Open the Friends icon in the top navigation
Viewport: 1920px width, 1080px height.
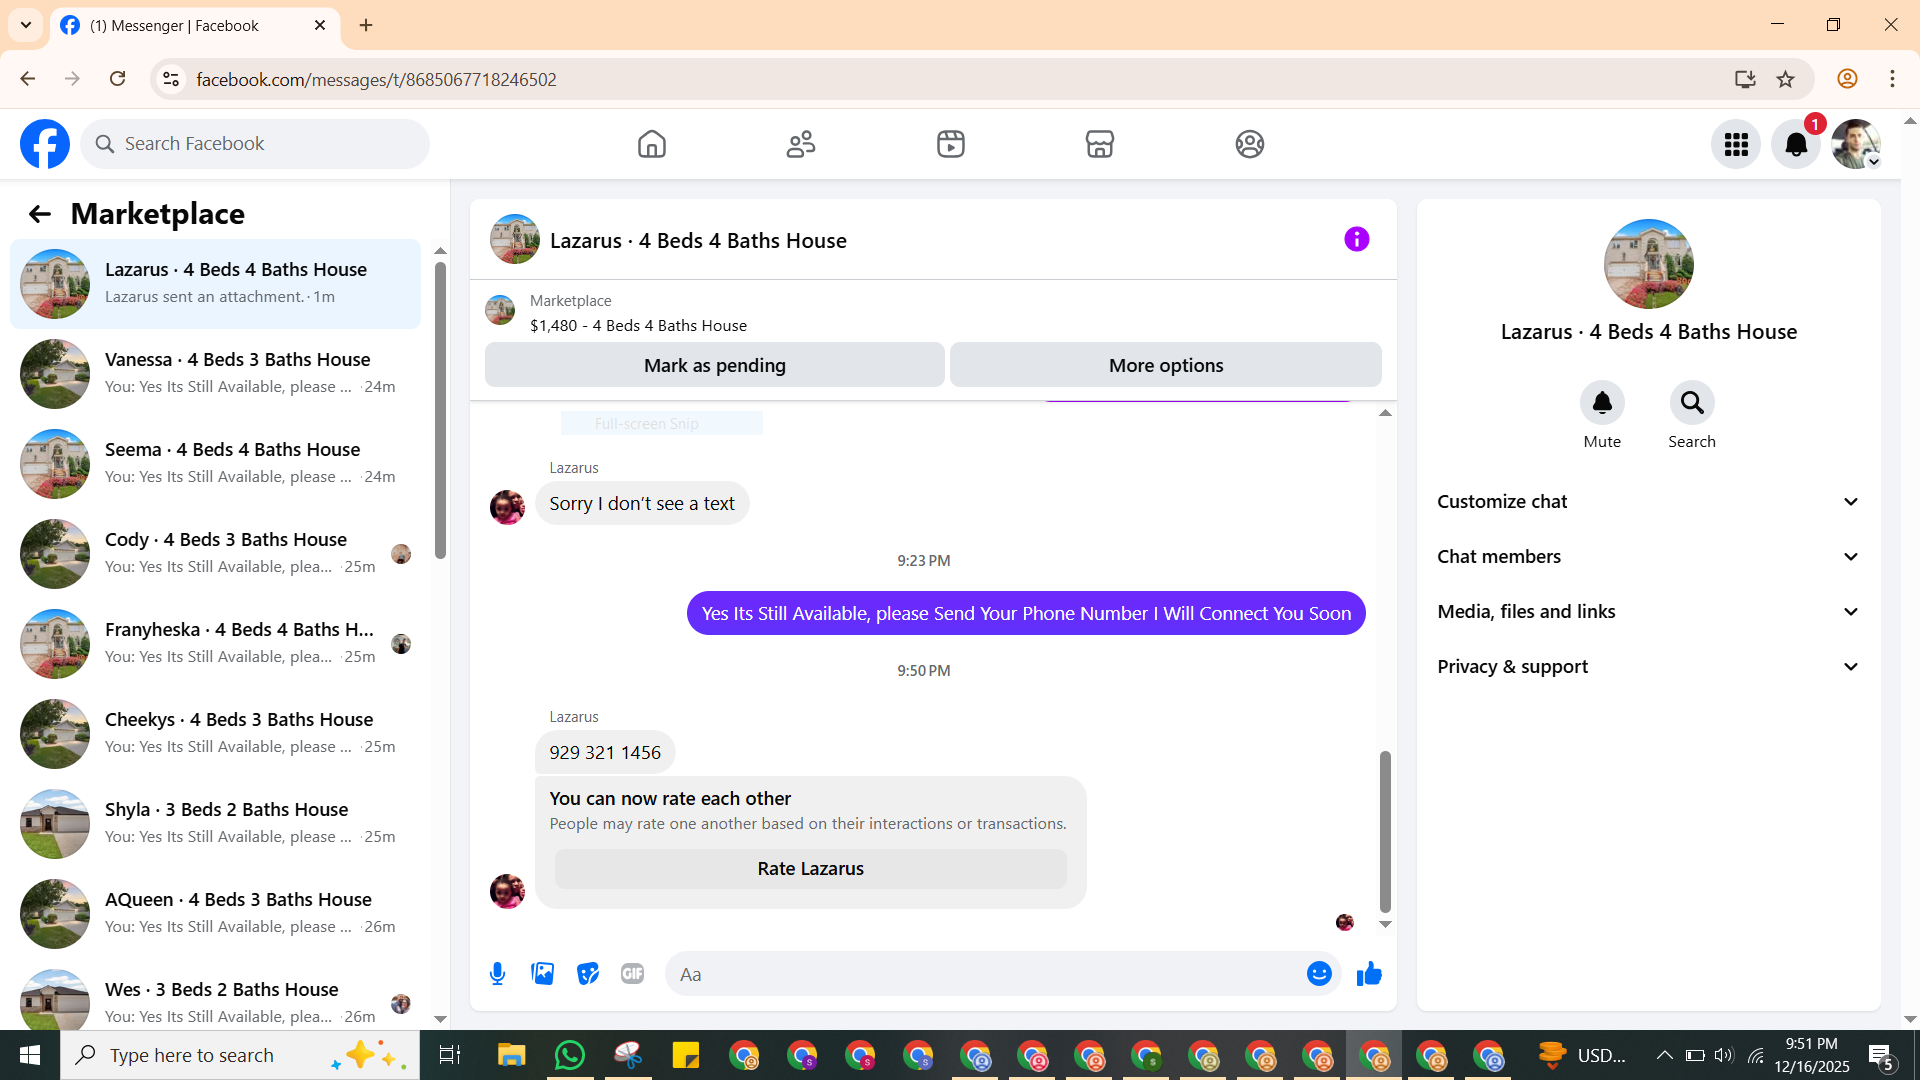tap(801, 144)
